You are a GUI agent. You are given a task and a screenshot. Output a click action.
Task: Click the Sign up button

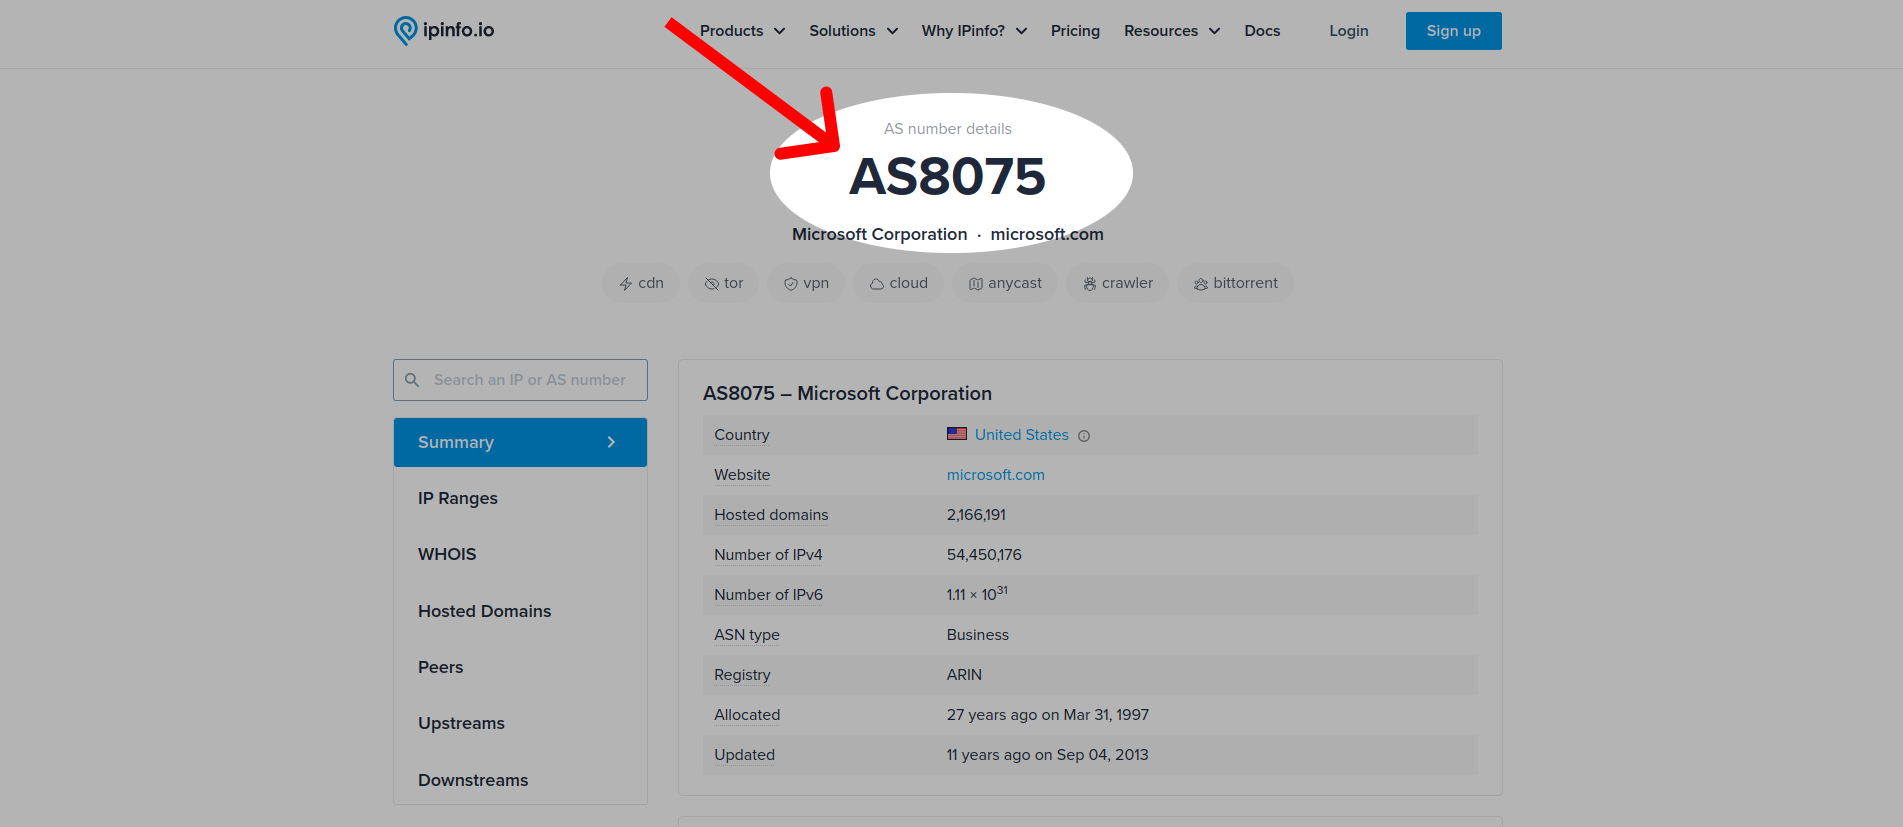(x=1454, y=31)
